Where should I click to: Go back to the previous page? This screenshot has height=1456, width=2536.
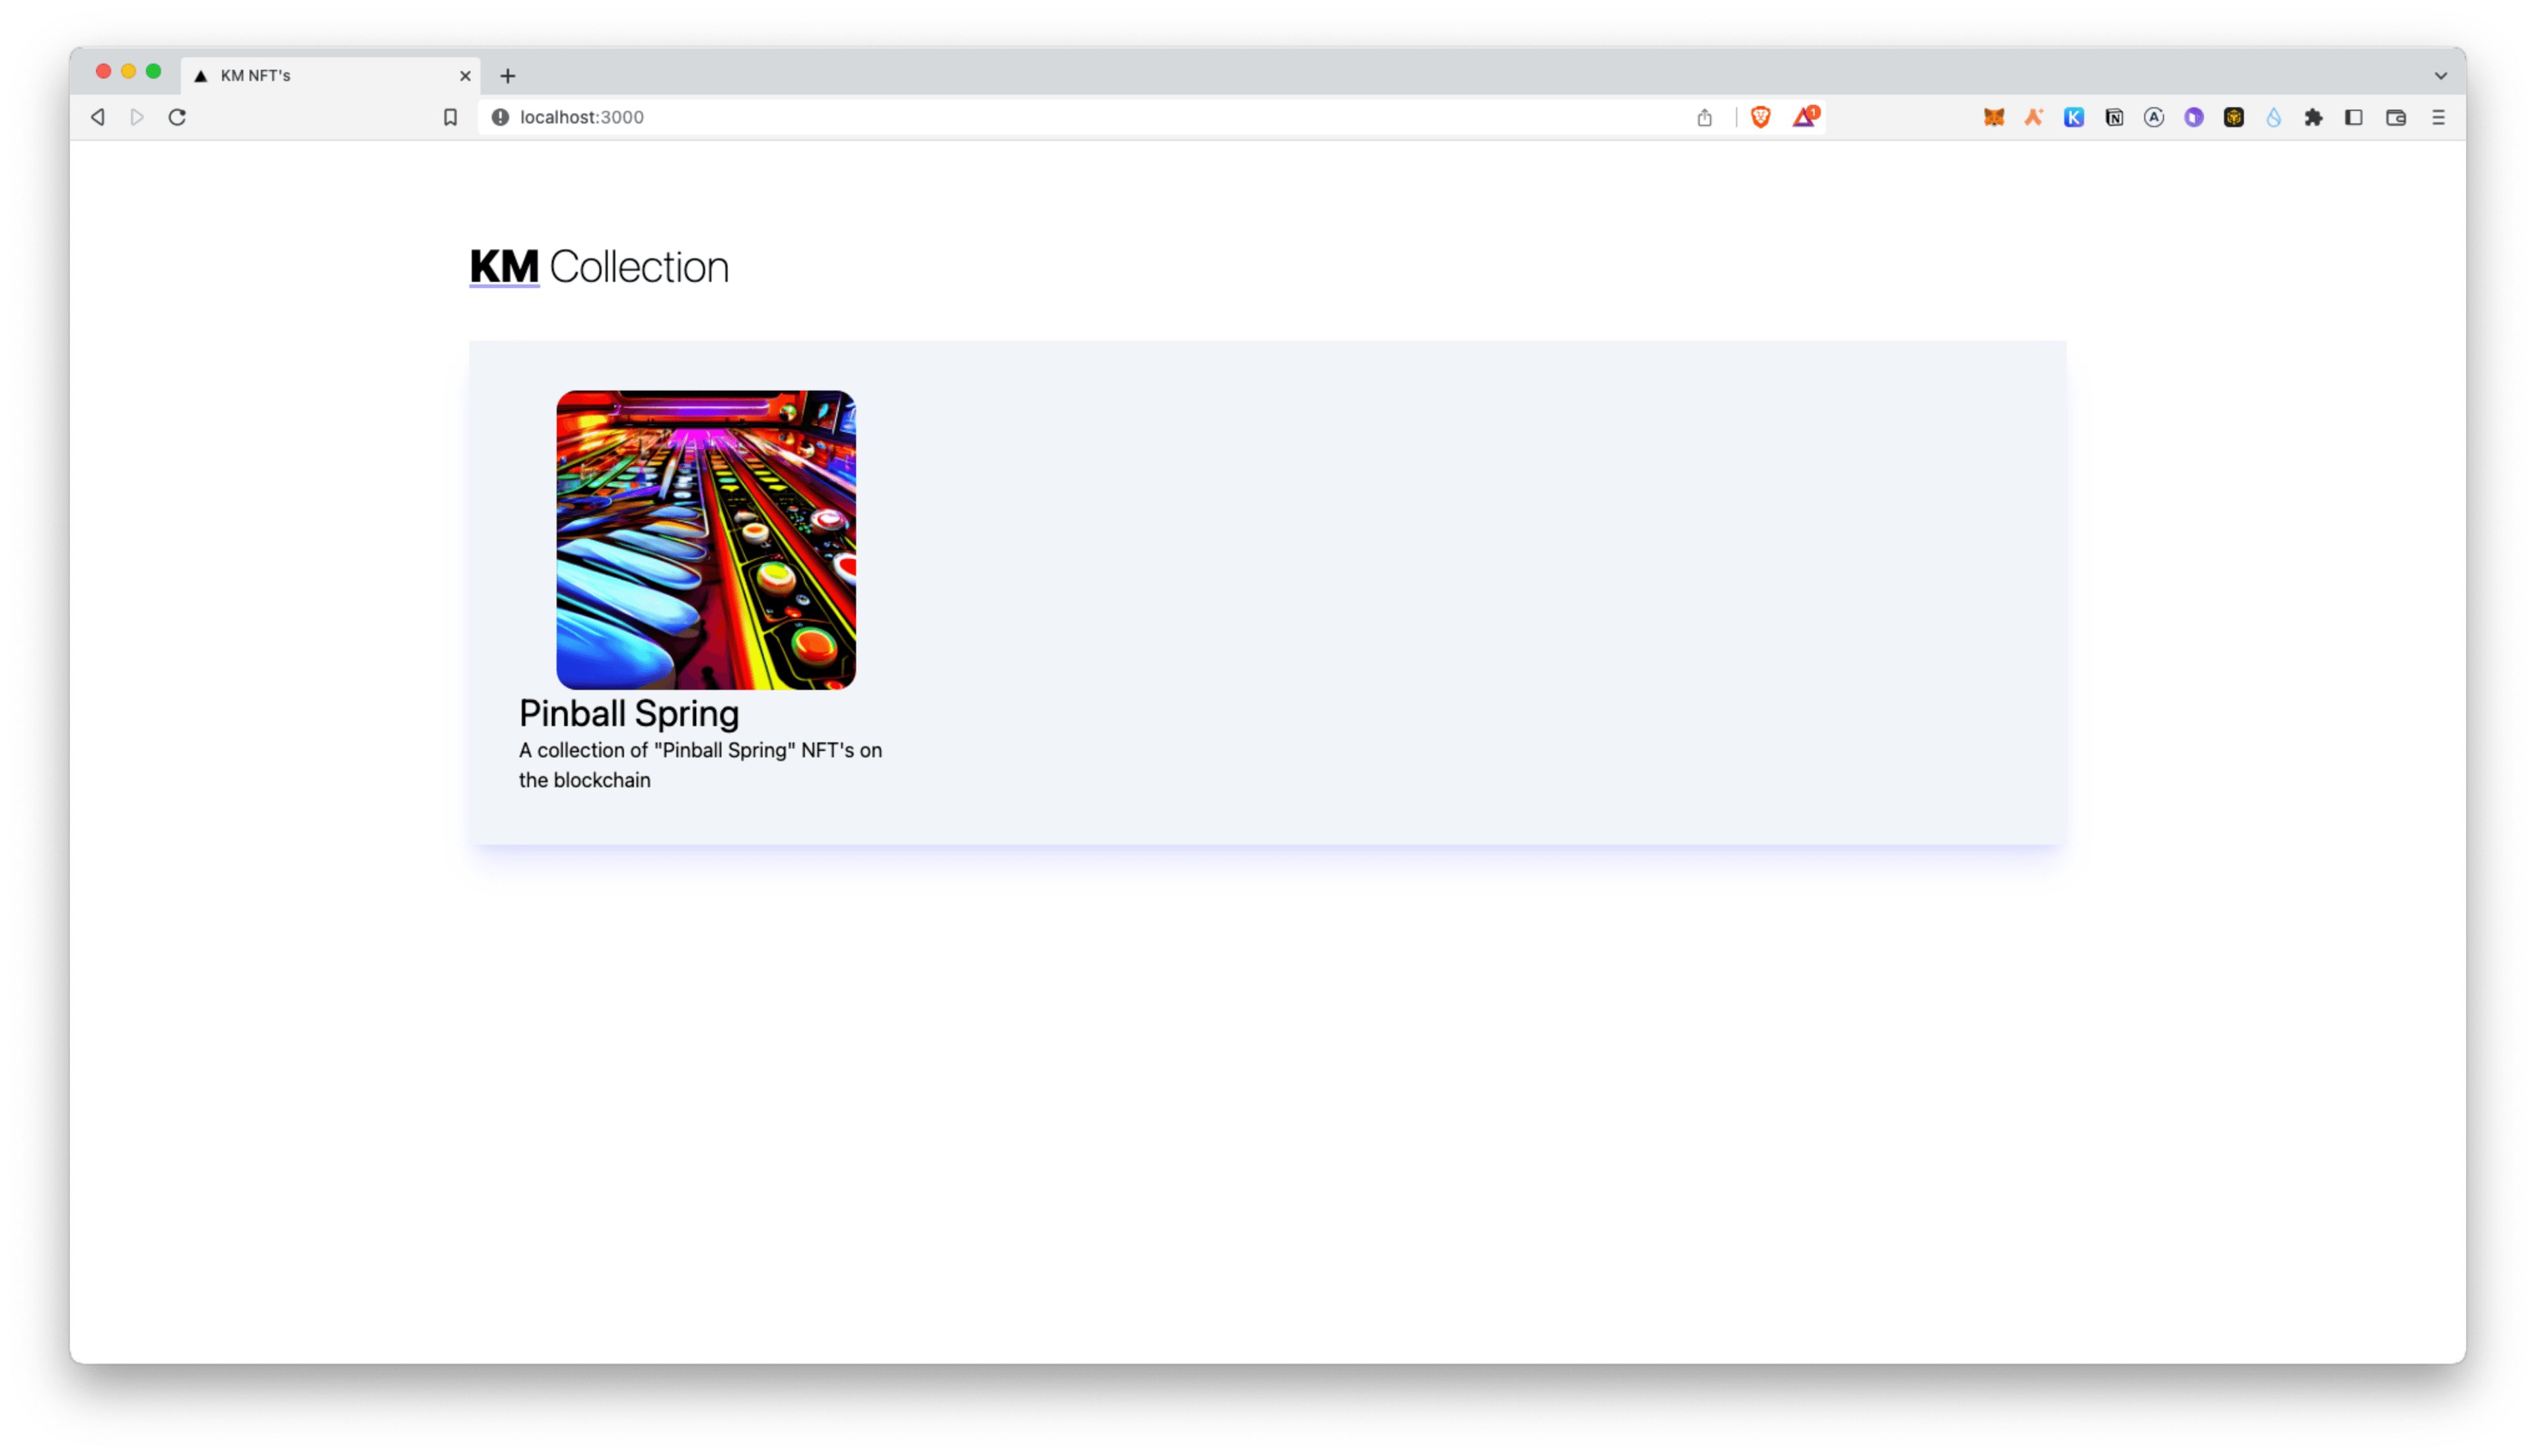[97, 117]
